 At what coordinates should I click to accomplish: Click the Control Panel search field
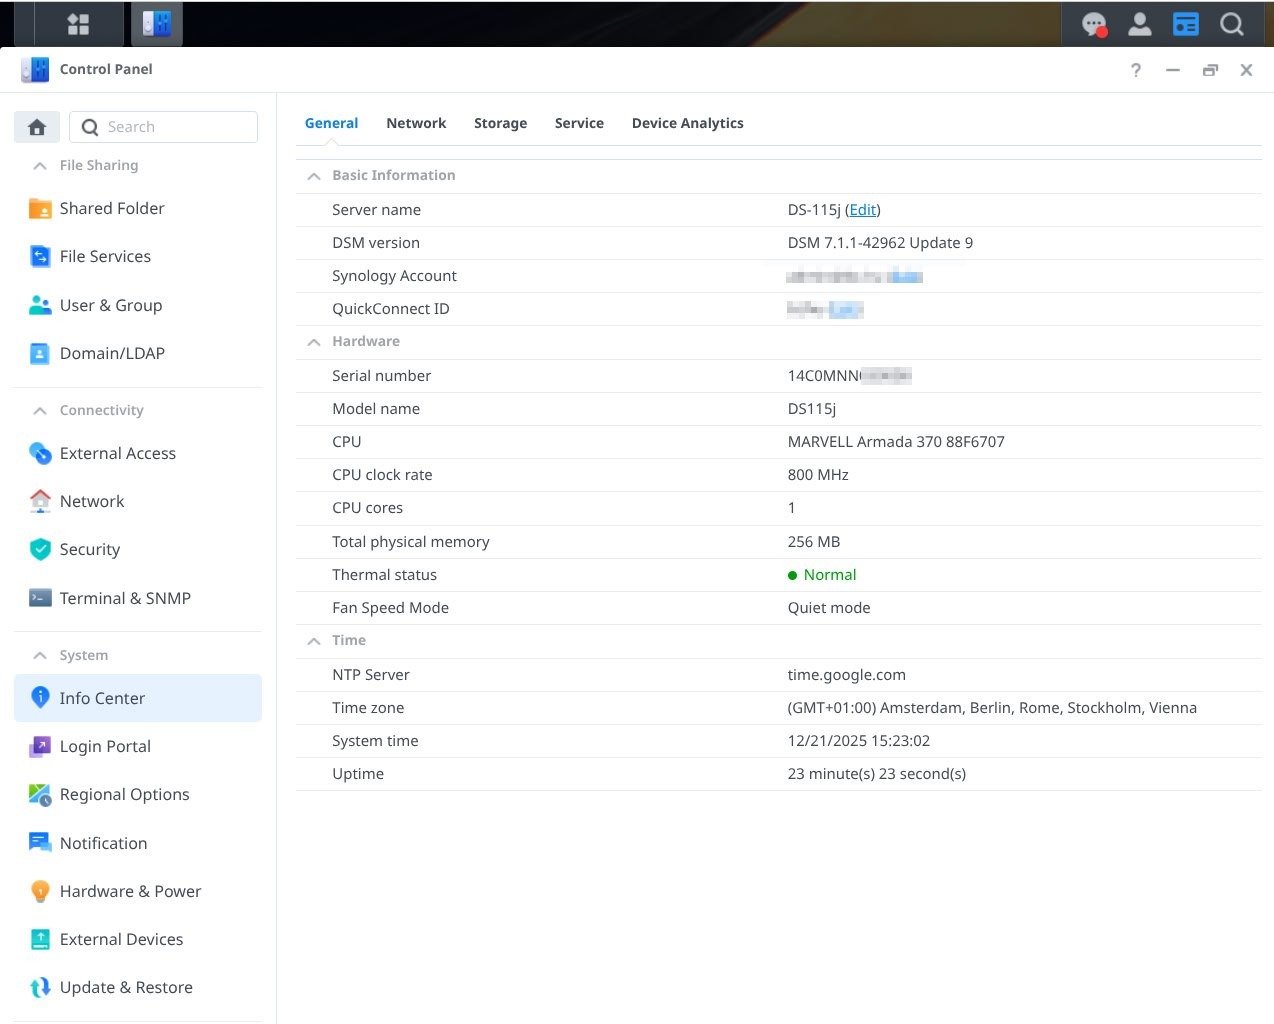163,127
